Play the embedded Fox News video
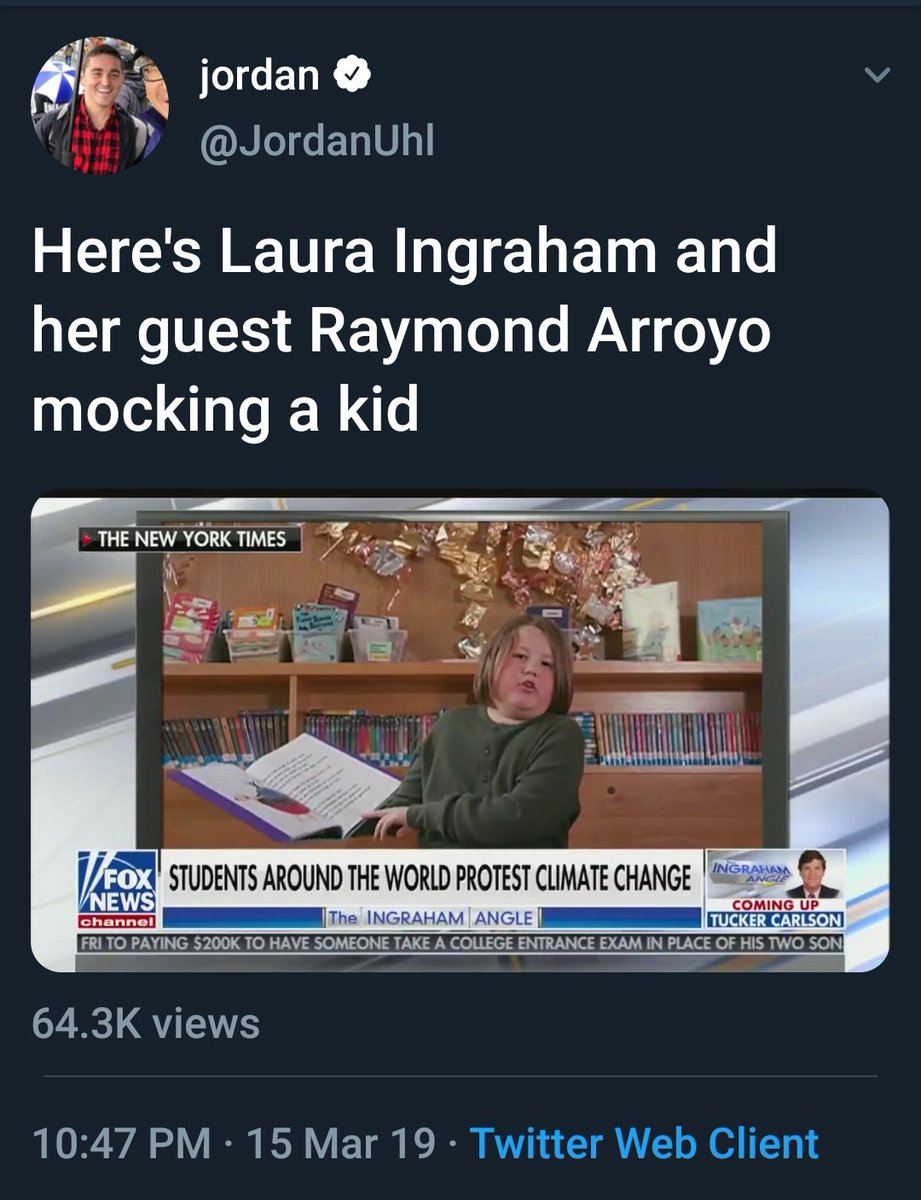The width and height of the screenshot is (921, 1200). tap(460, 734)
